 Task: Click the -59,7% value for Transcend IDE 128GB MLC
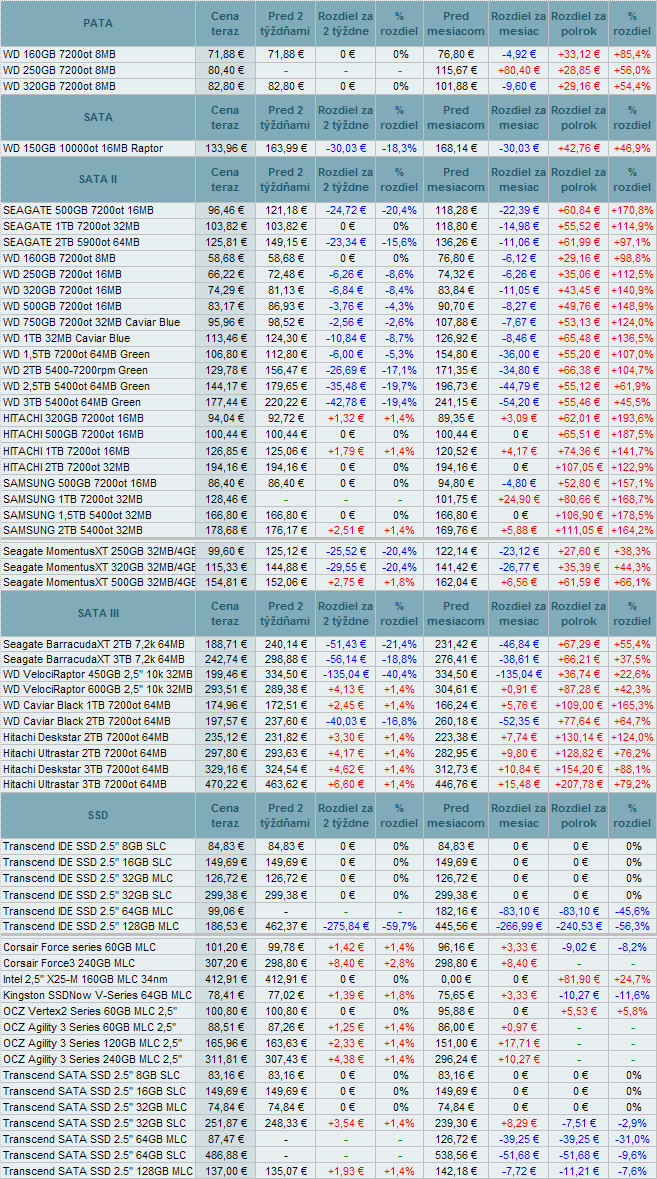point(400,925)
